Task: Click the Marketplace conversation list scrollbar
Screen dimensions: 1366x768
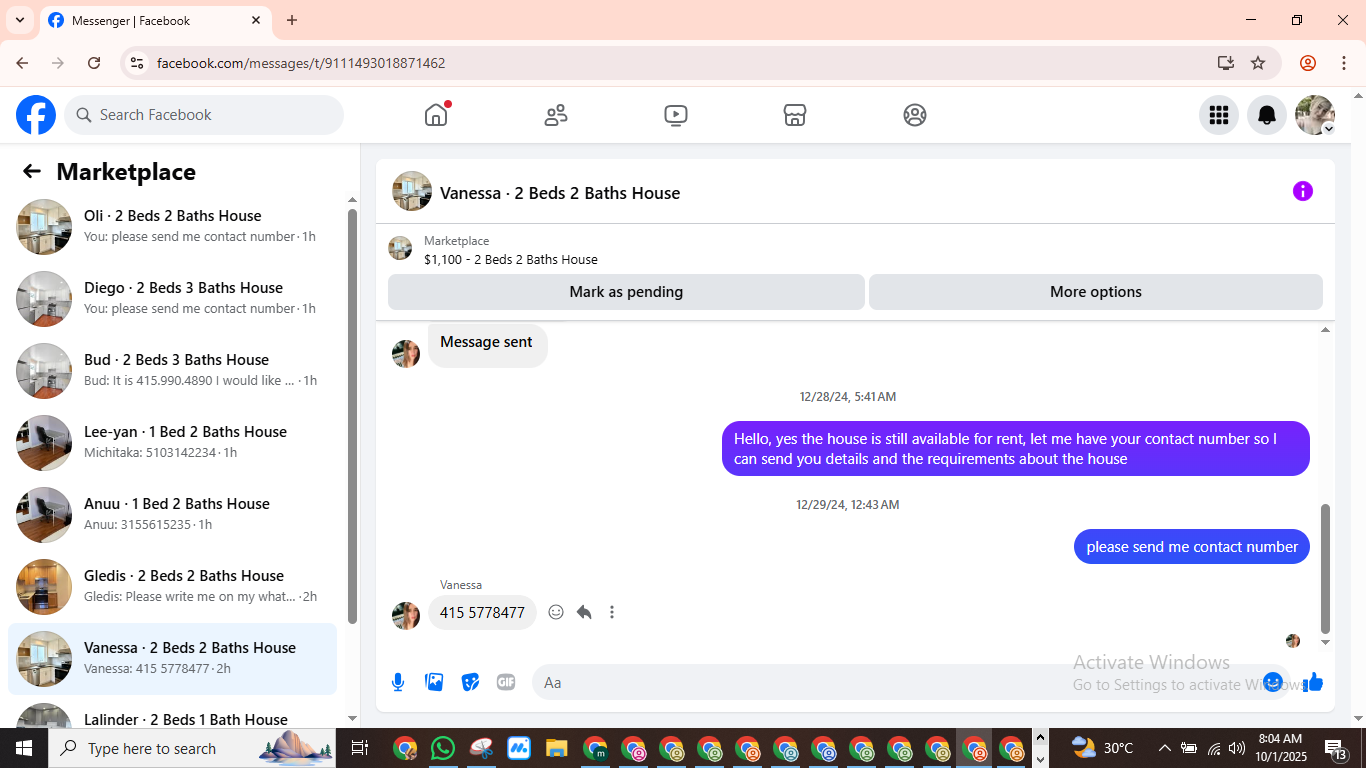Action: (x=352, y=415)
